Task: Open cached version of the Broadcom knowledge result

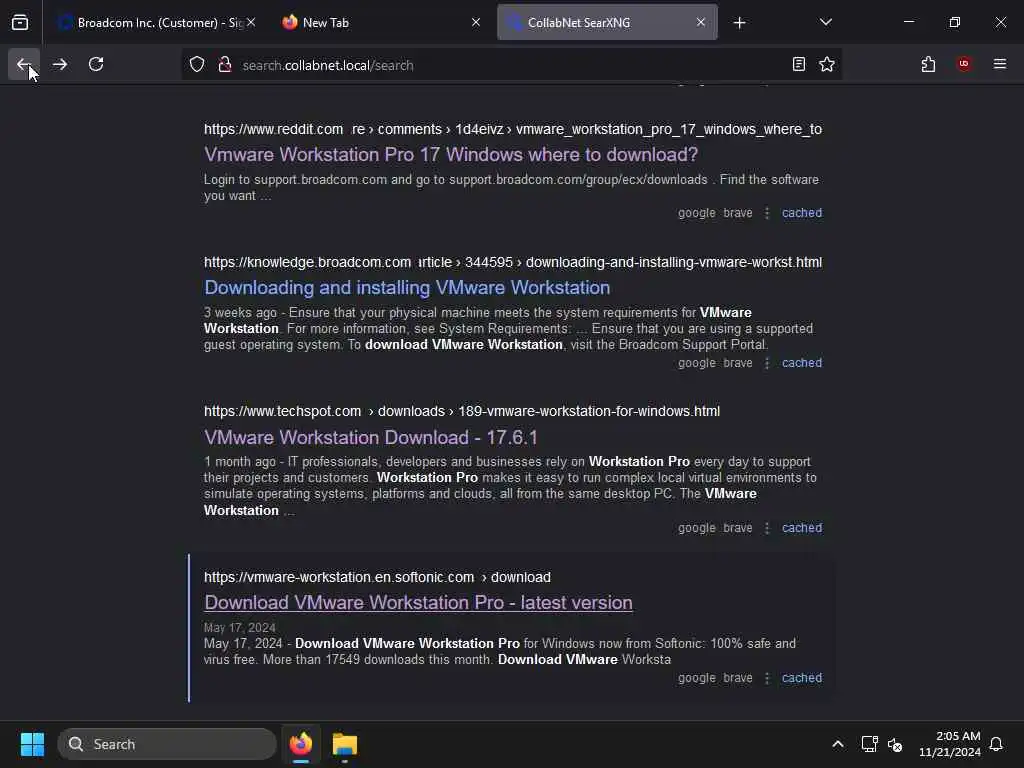Action: (x=802, y=363)
